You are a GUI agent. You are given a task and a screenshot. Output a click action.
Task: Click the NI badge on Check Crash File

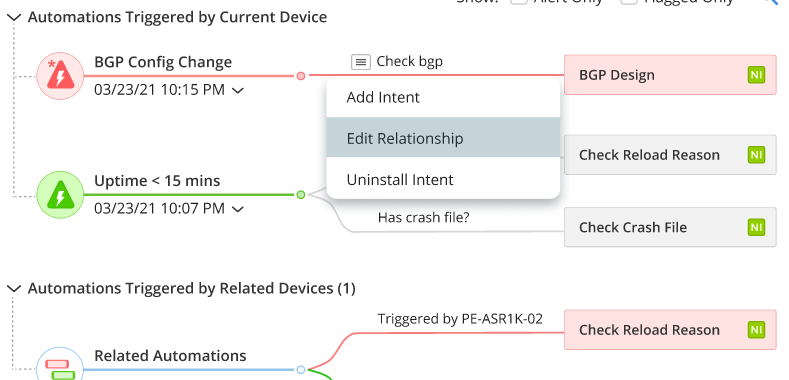tap(756, 227)
